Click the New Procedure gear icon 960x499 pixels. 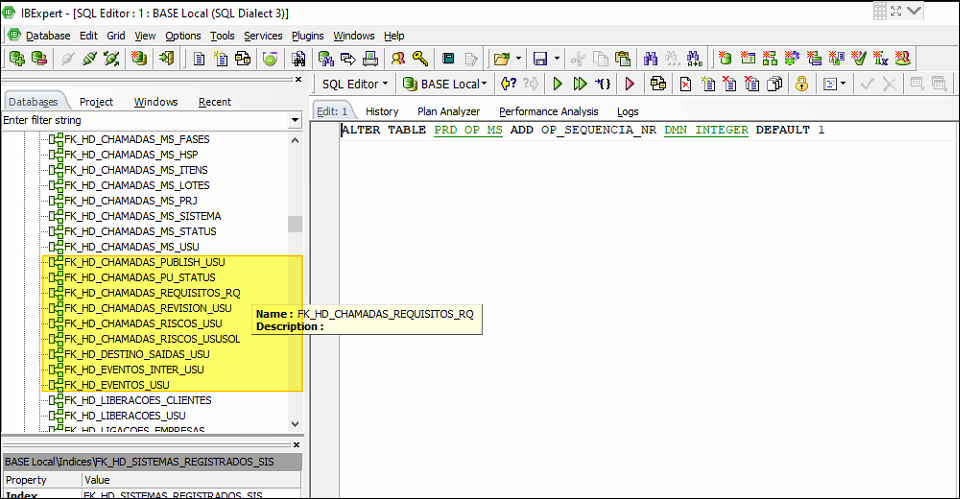(792, 59)
